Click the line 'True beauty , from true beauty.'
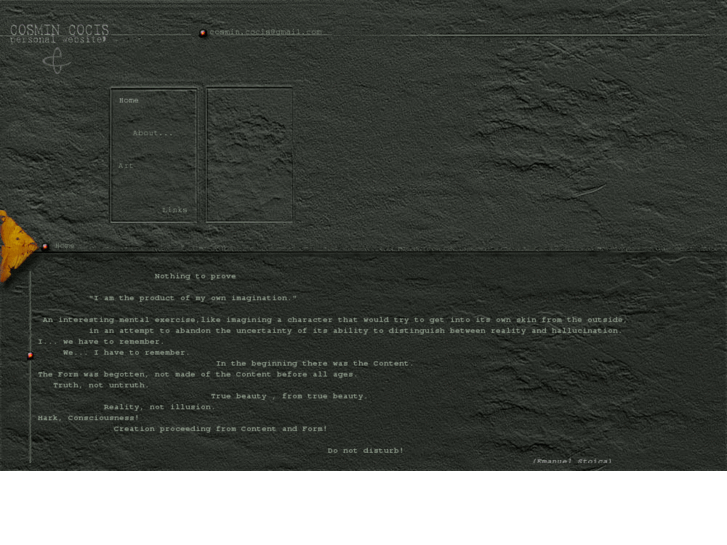This screenshot has width=727, height=545. click(x=289, y=396)
